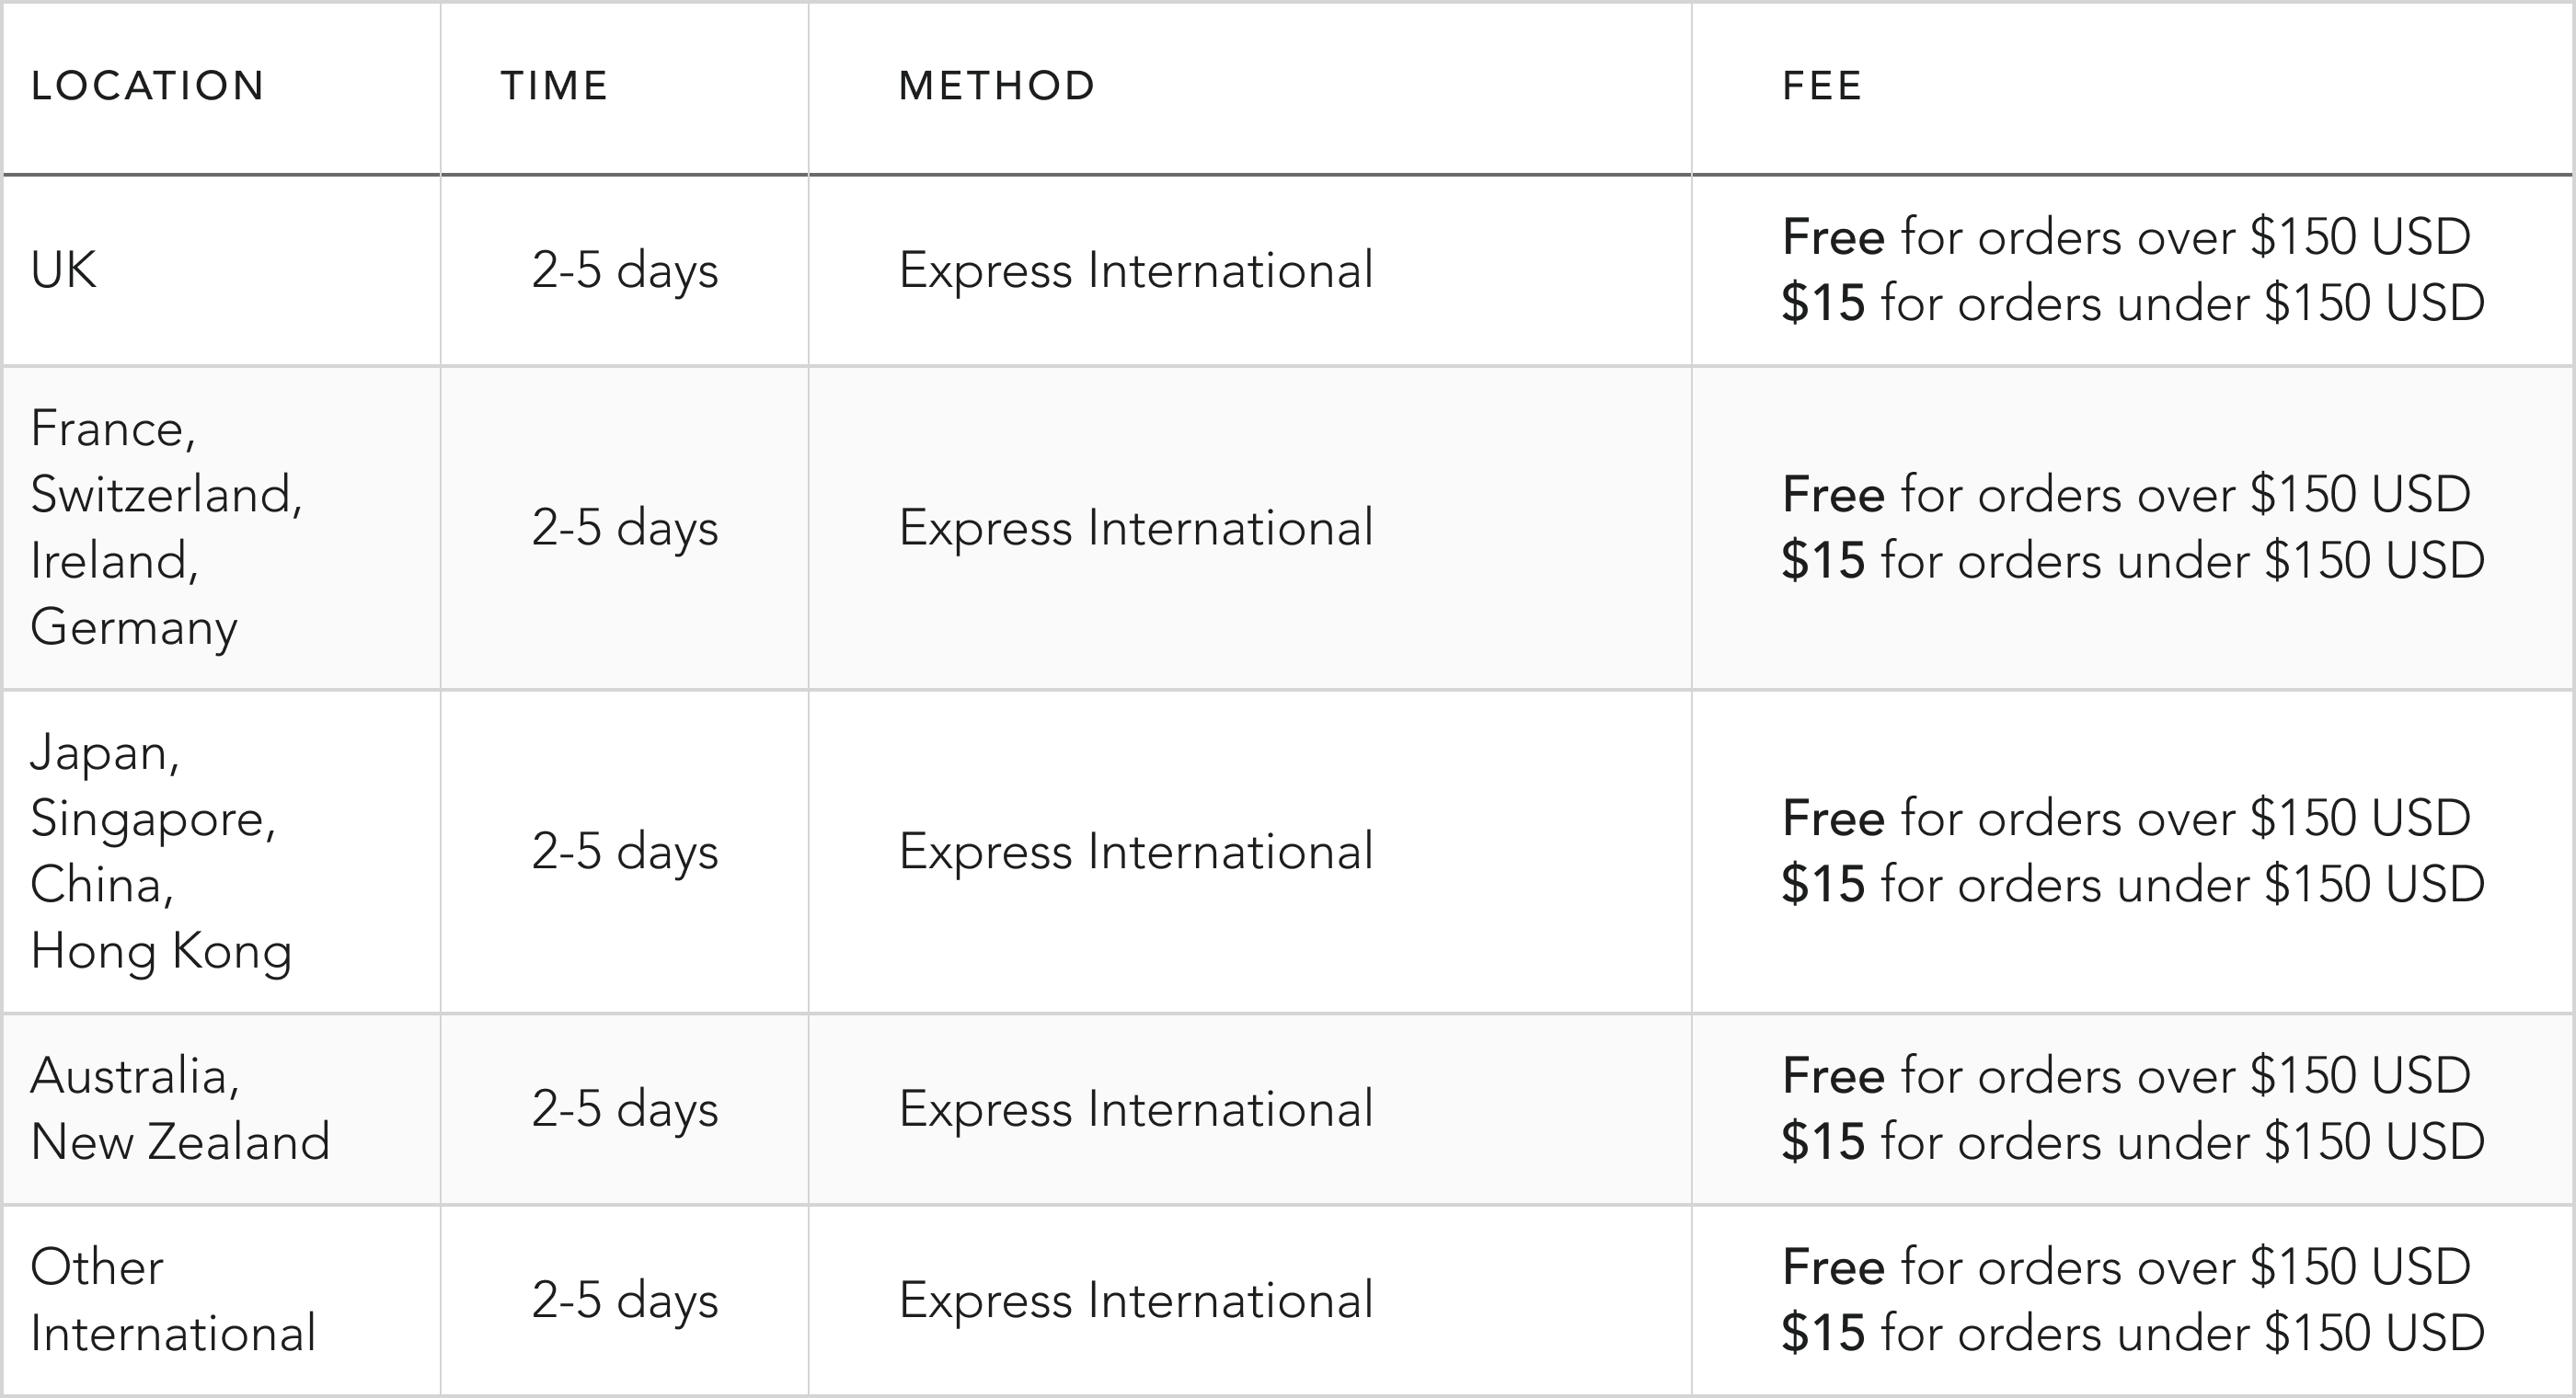
Task: Click the $15 fee line in France row
Action: coord(2133,561)
